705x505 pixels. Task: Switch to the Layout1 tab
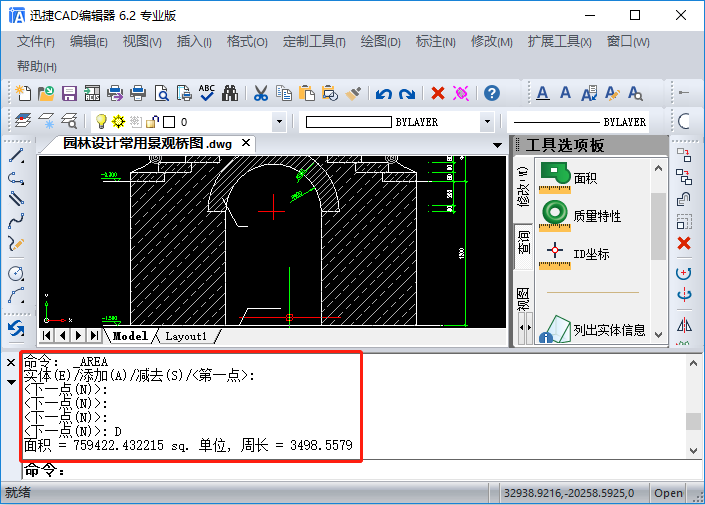point(186,336)
